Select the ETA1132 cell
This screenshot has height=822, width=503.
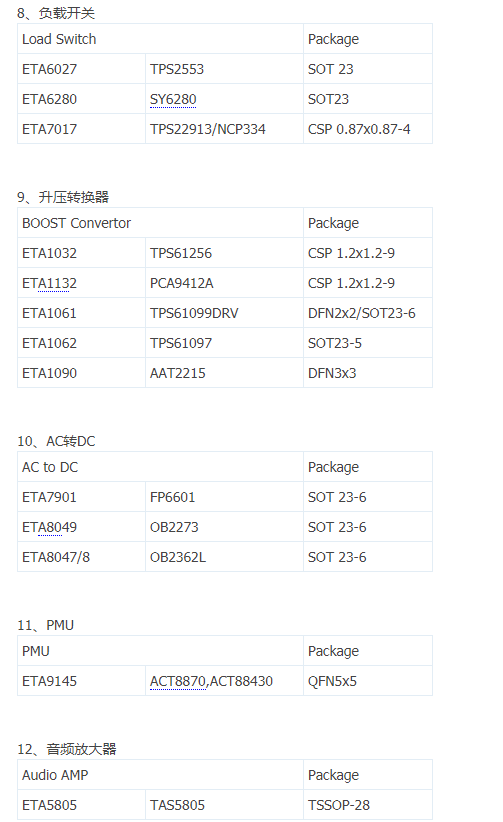[81, 283]
